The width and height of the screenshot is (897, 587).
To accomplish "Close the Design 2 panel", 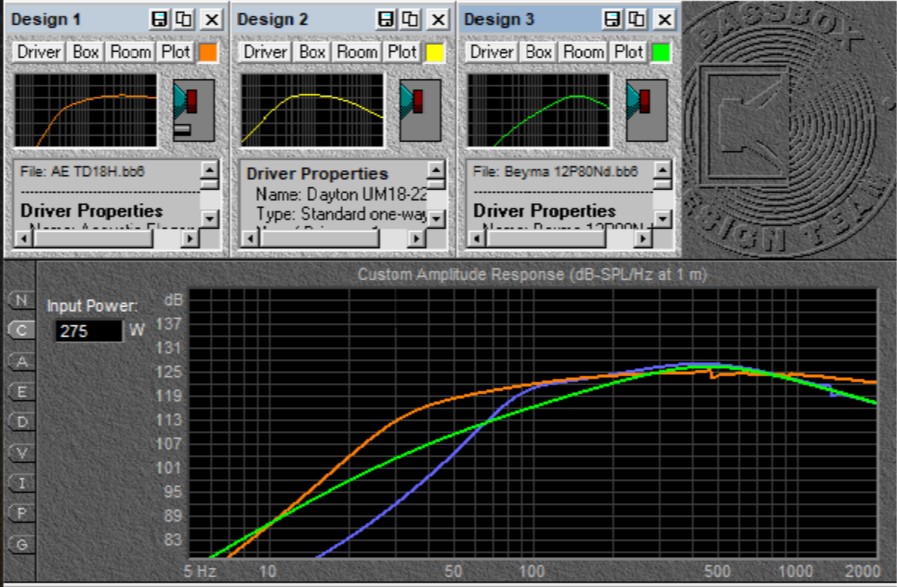I will tap(438, 19).
